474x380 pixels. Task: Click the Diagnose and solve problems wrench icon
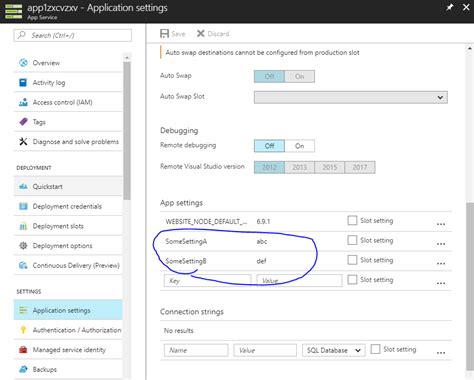(23, 142)
